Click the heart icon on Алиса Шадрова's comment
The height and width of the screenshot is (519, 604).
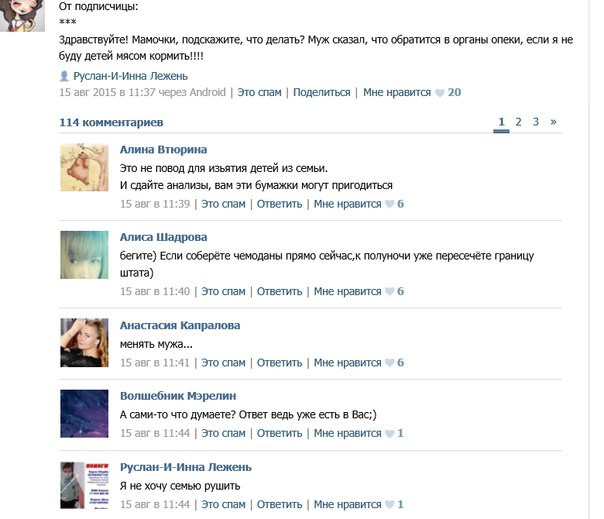click(389, 292)
